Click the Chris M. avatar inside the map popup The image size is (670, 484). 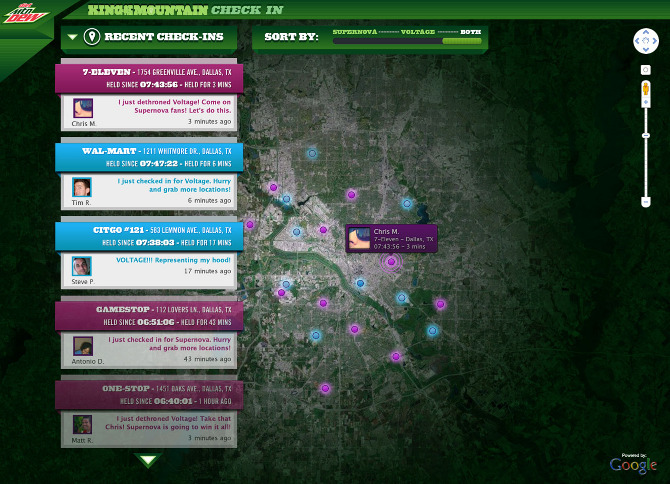(359, 238)
